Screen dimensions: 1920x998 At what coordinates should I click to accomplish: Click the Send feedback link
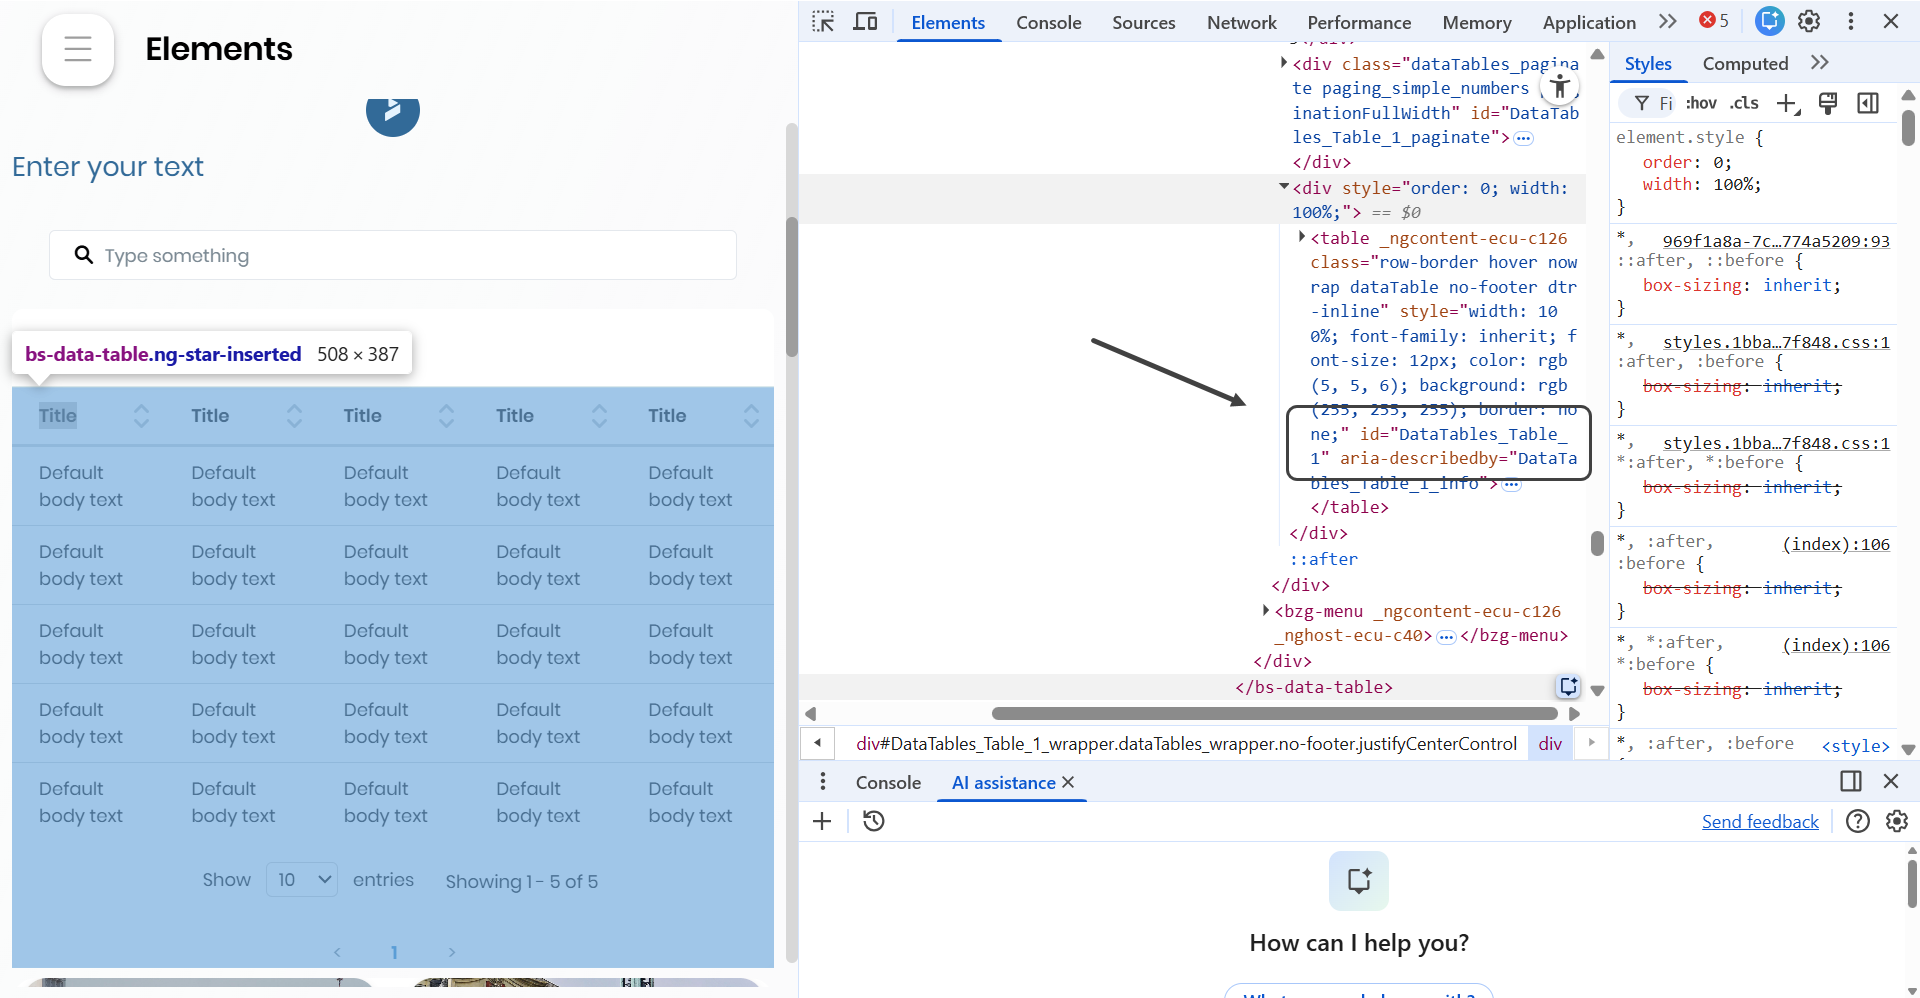coord(1760,822)
